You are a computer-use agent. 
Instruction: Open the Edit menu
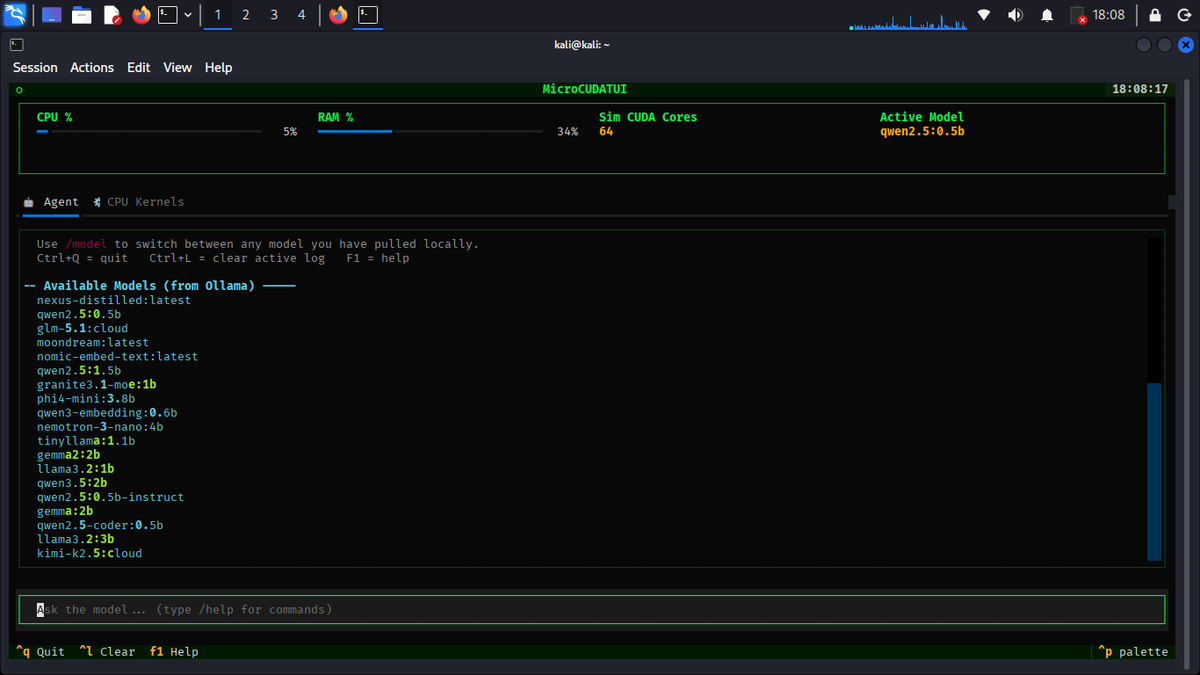pos(139,67)
